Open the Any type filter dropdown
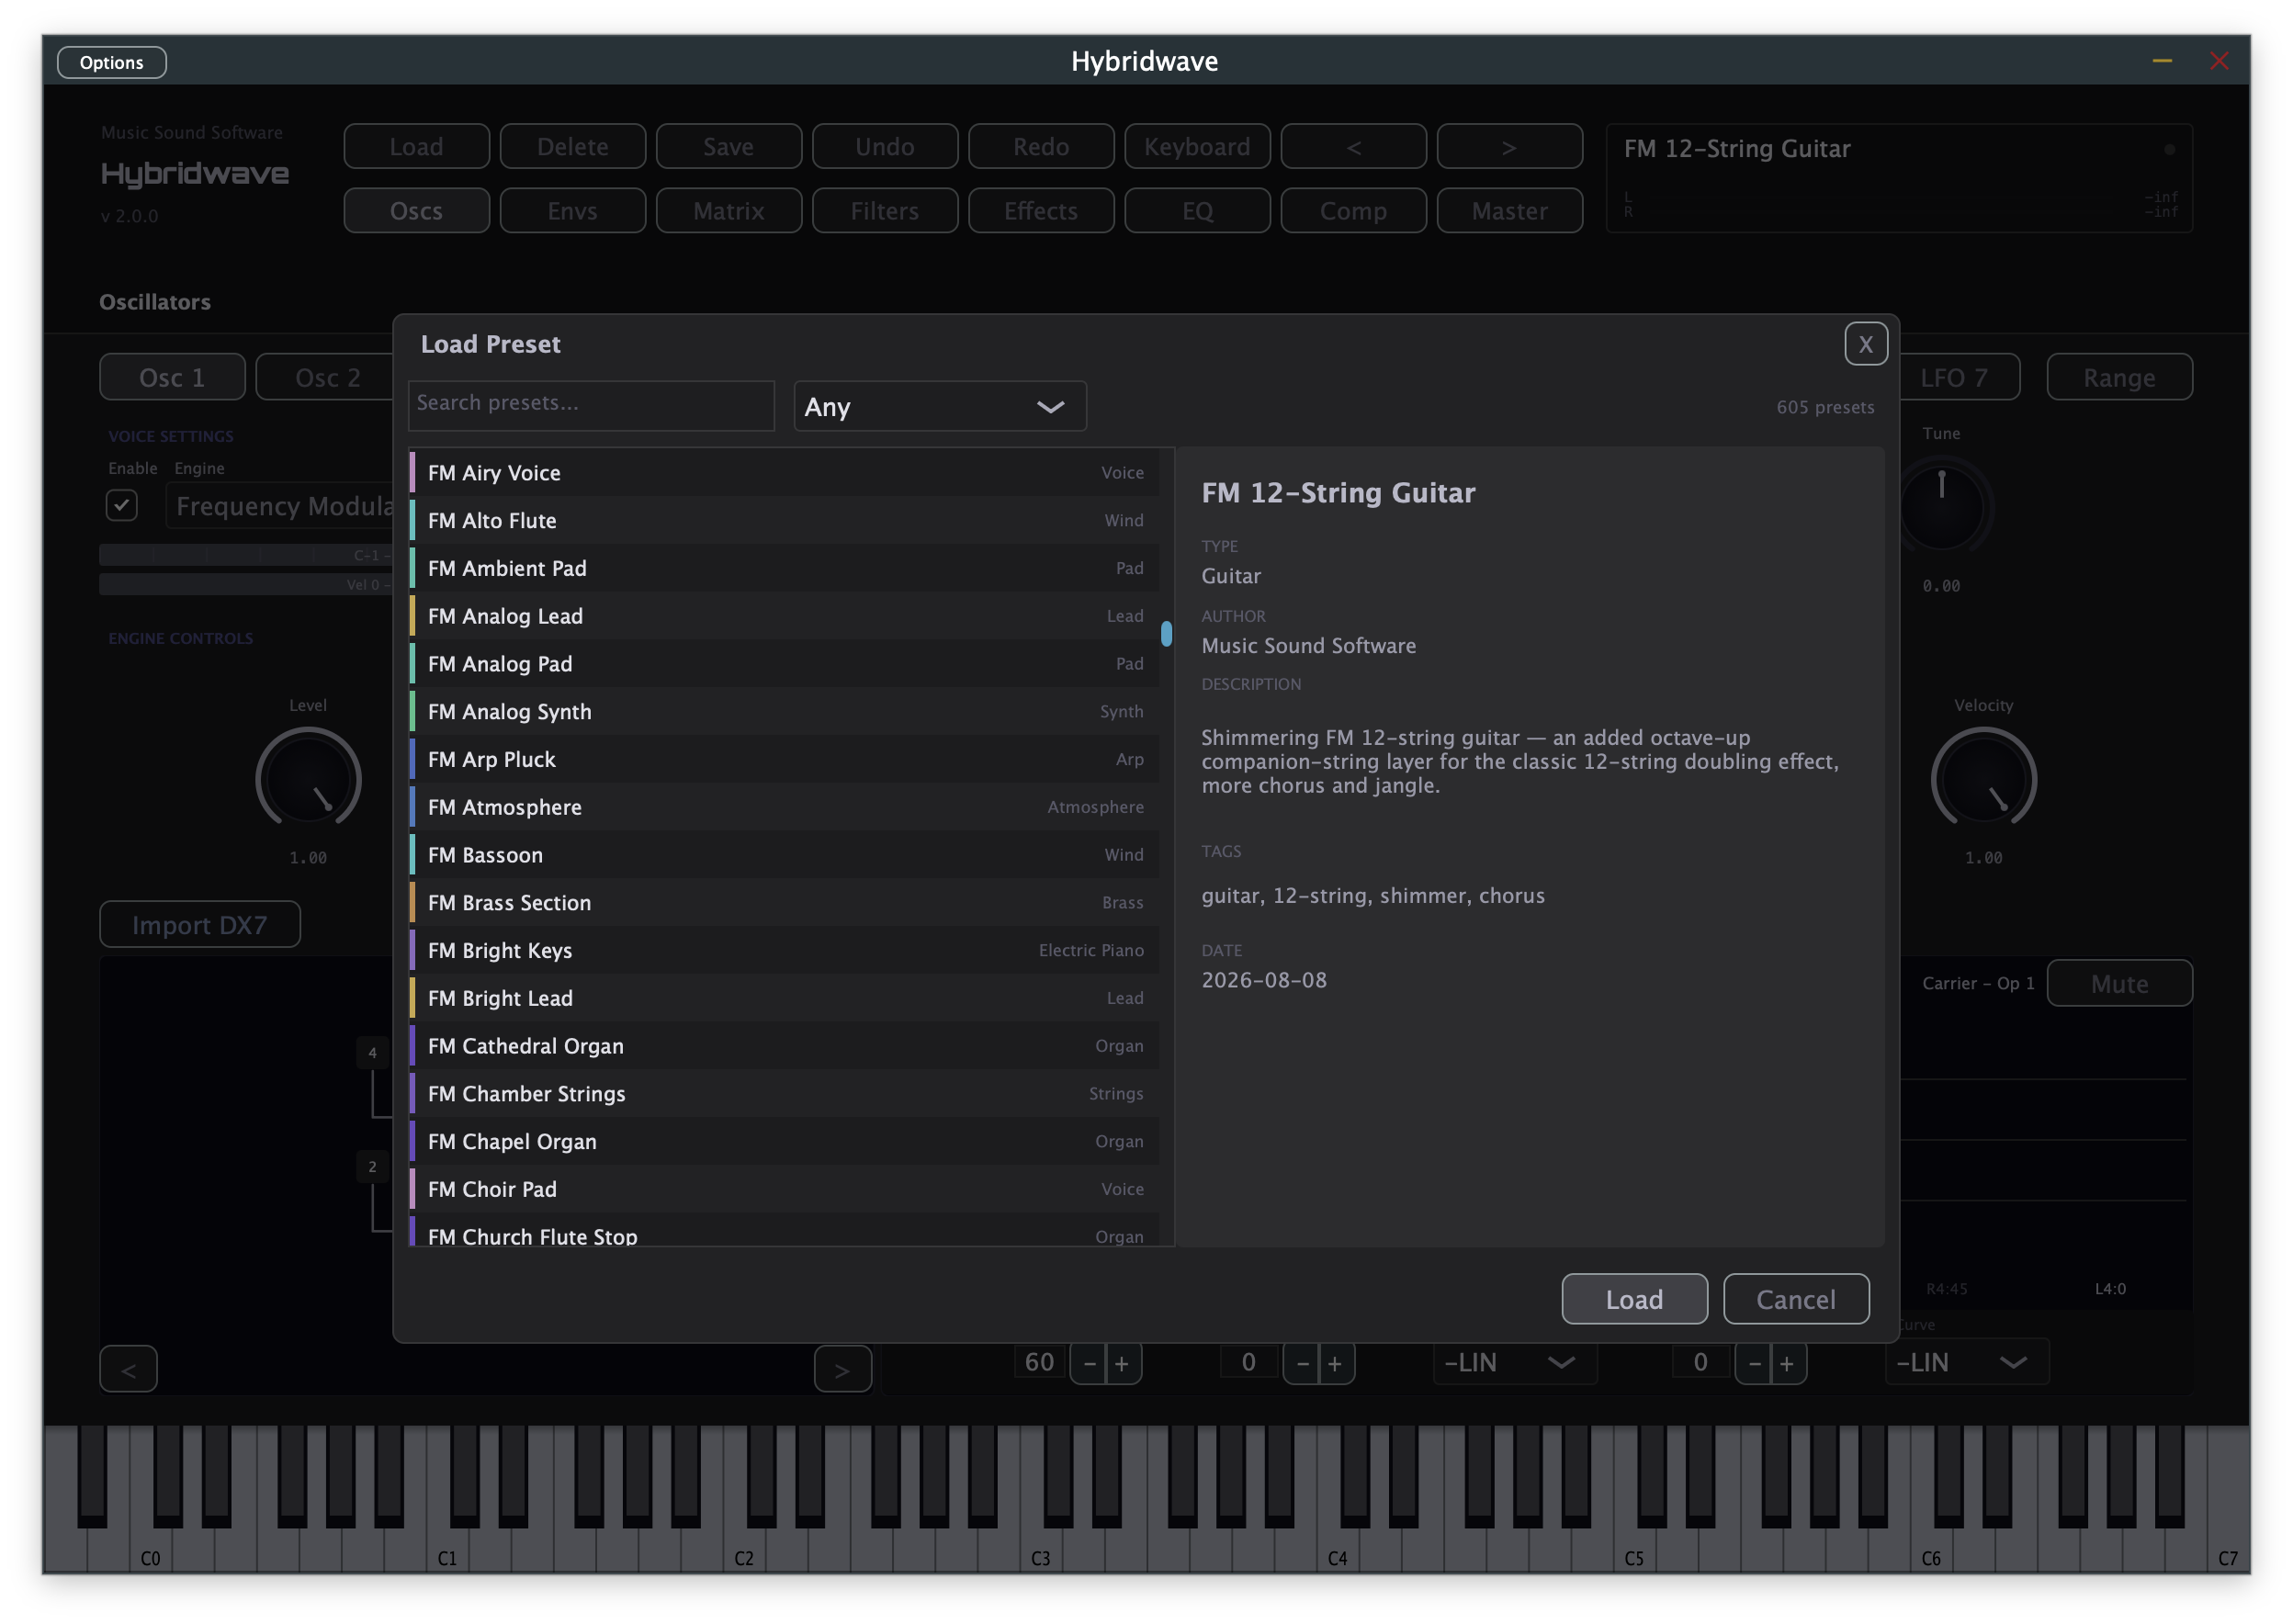Screen dimensions: 2293x1624 point(939,407)
